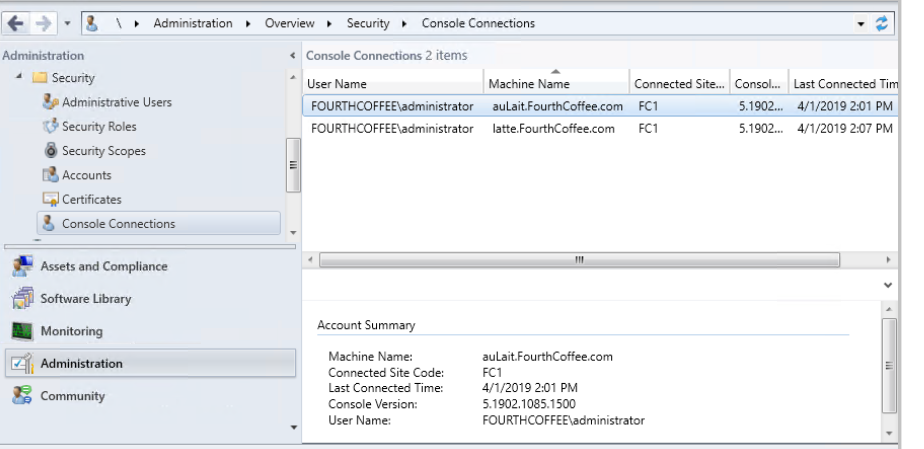Open Certificates node
The width and height of the screenshot is (924, 449).
coord(91,199)
